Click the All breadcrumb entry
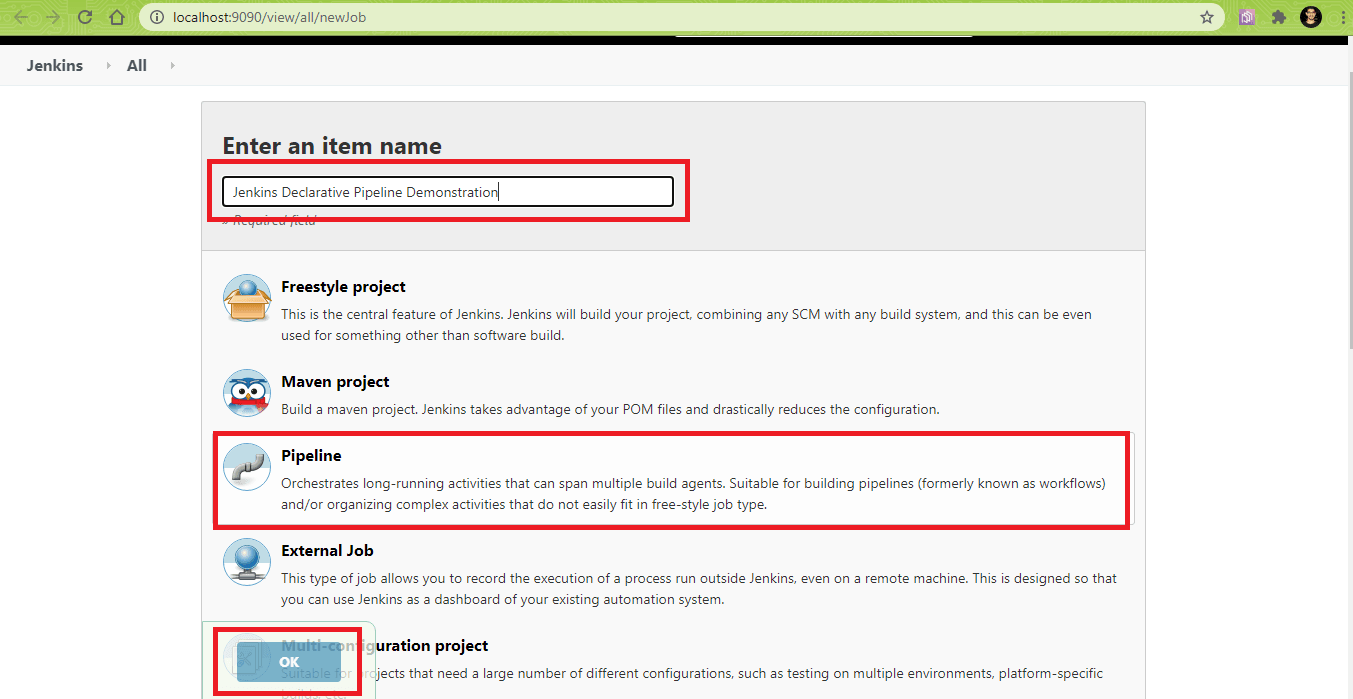 click(x=136, y=65)
